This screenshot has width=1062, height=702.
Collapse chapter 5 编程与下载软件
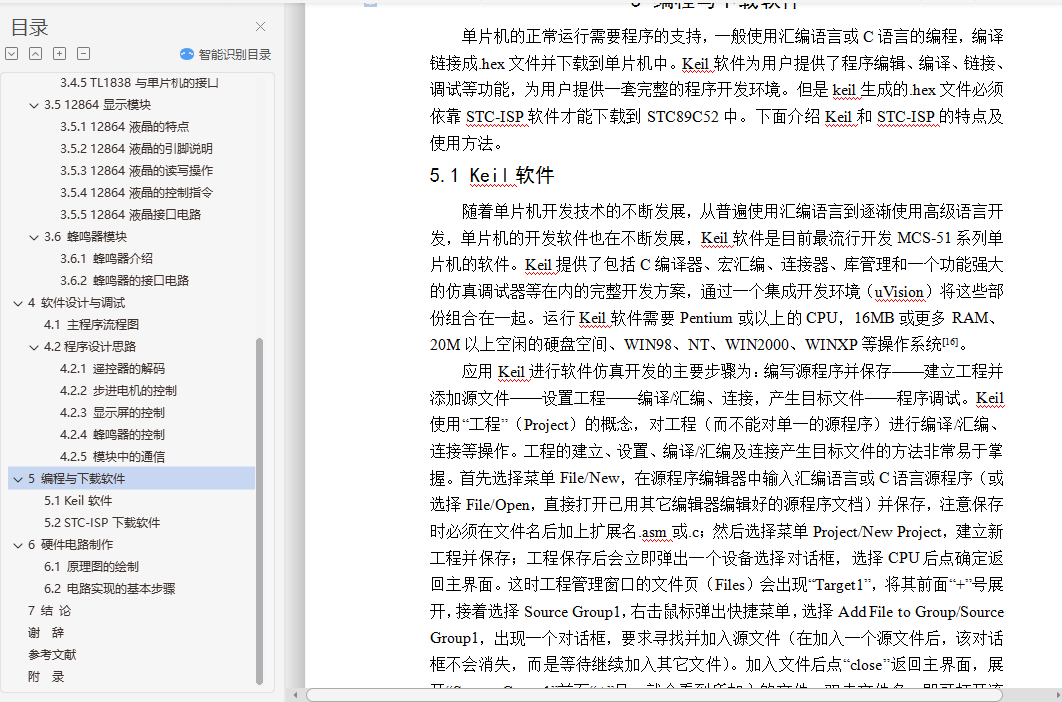[18, 479]
